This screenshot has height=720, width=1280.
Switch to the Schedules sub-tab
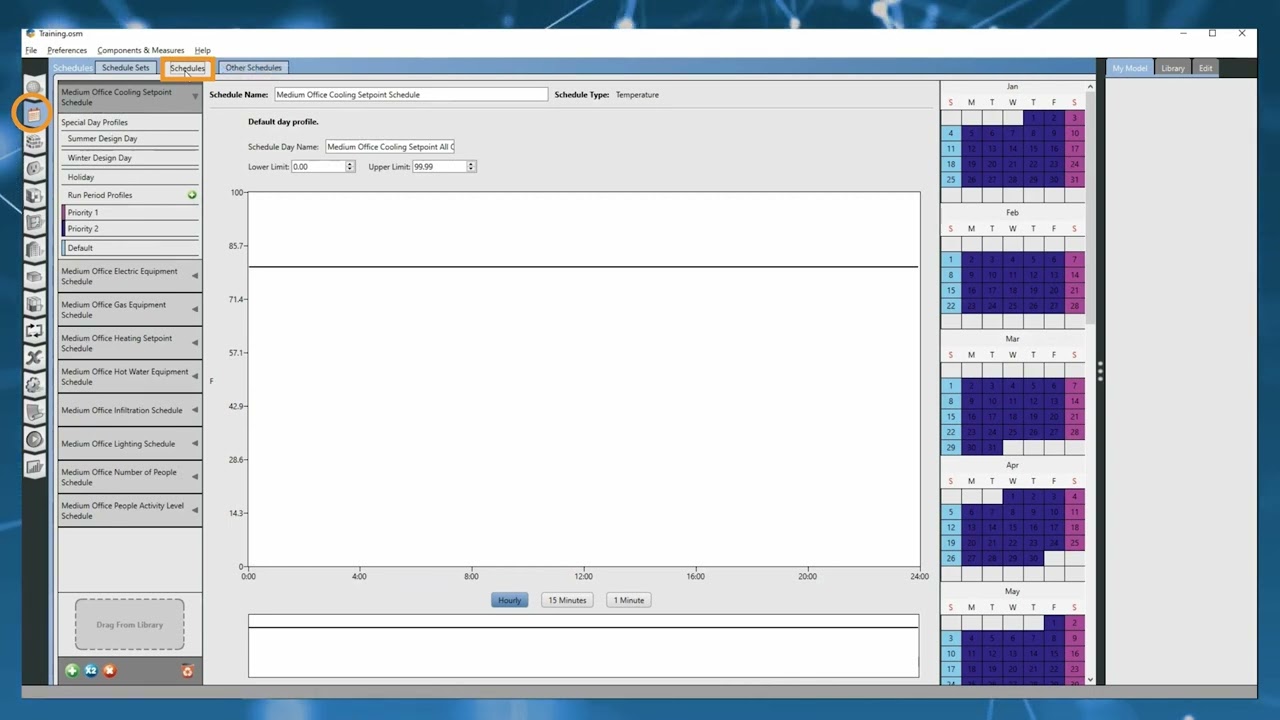pos(187,68)
